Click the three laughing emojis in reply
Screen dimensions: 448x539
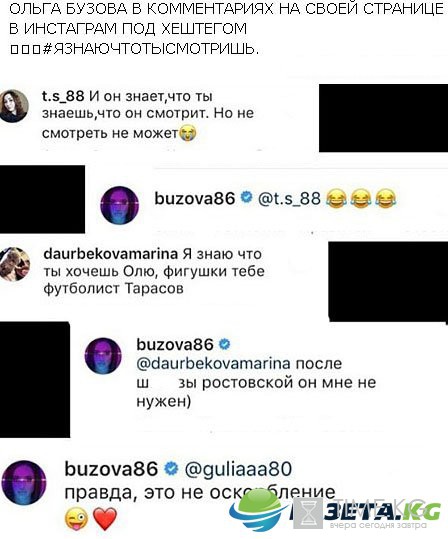click(x=361, y=199)
